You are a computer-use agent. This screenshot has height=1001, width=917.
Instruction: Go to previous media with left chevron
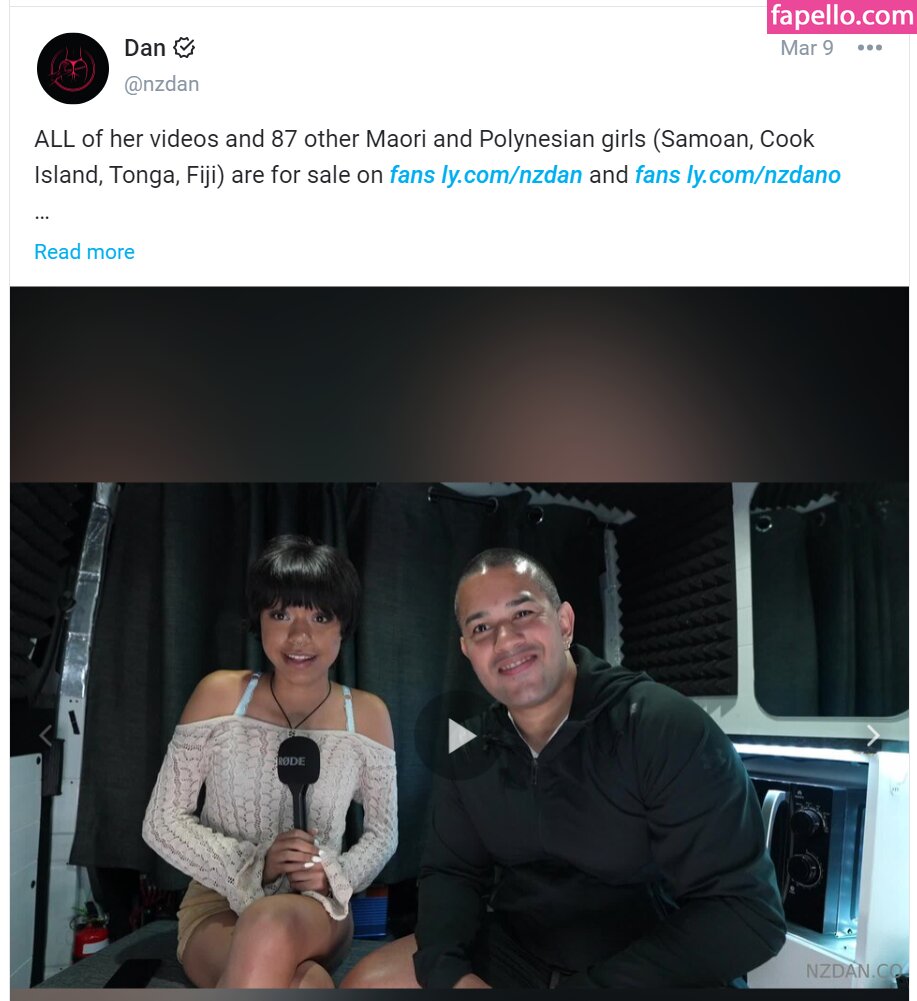click(45, 736)
